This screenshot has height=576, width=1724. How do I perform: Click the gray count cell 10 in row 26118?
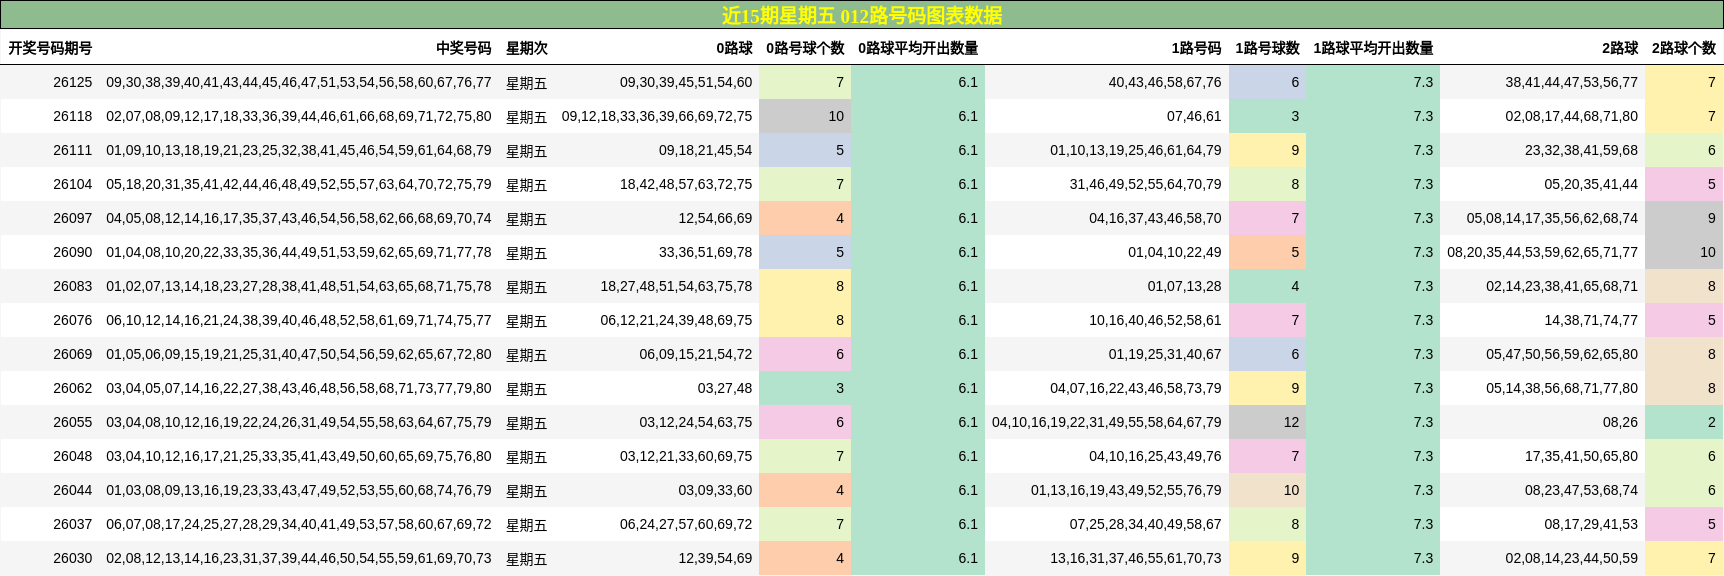(x=805, y=116)
